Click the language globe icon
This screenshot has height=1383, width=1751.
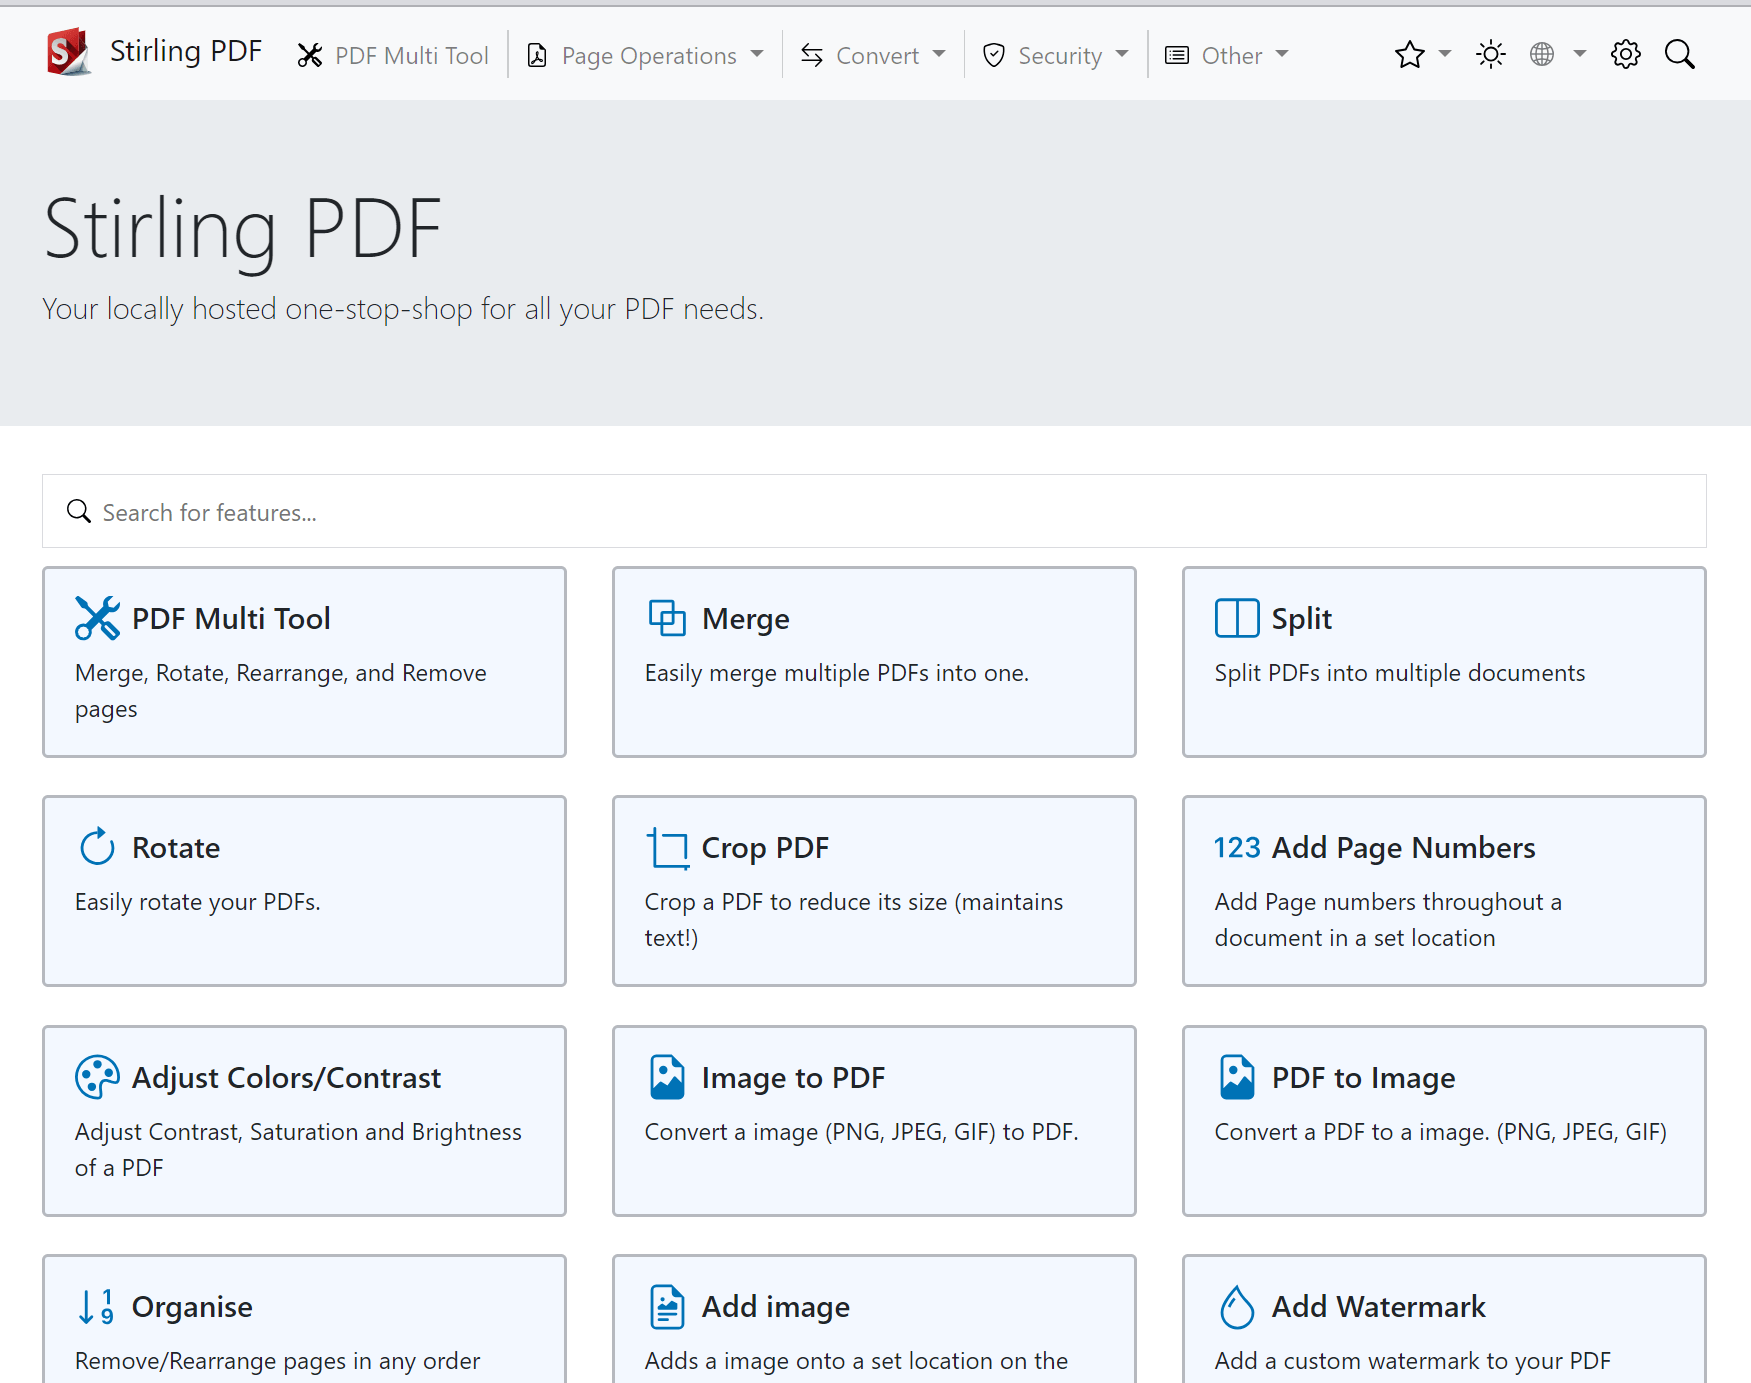[x=1542, y=54]
